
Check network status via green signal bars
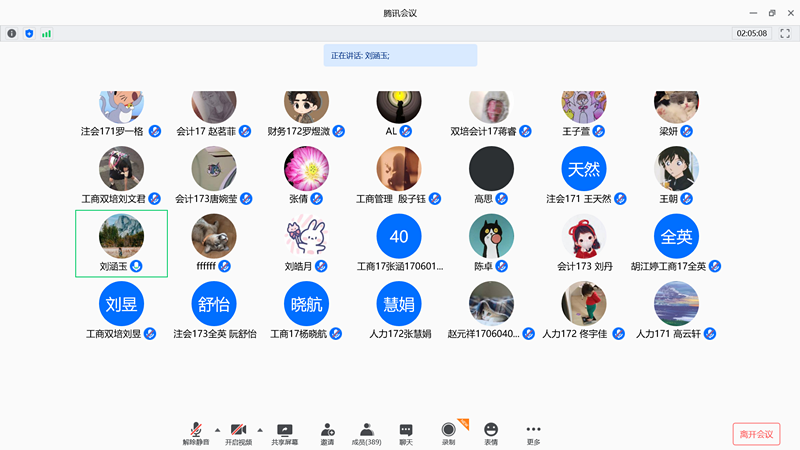[46, 33]
